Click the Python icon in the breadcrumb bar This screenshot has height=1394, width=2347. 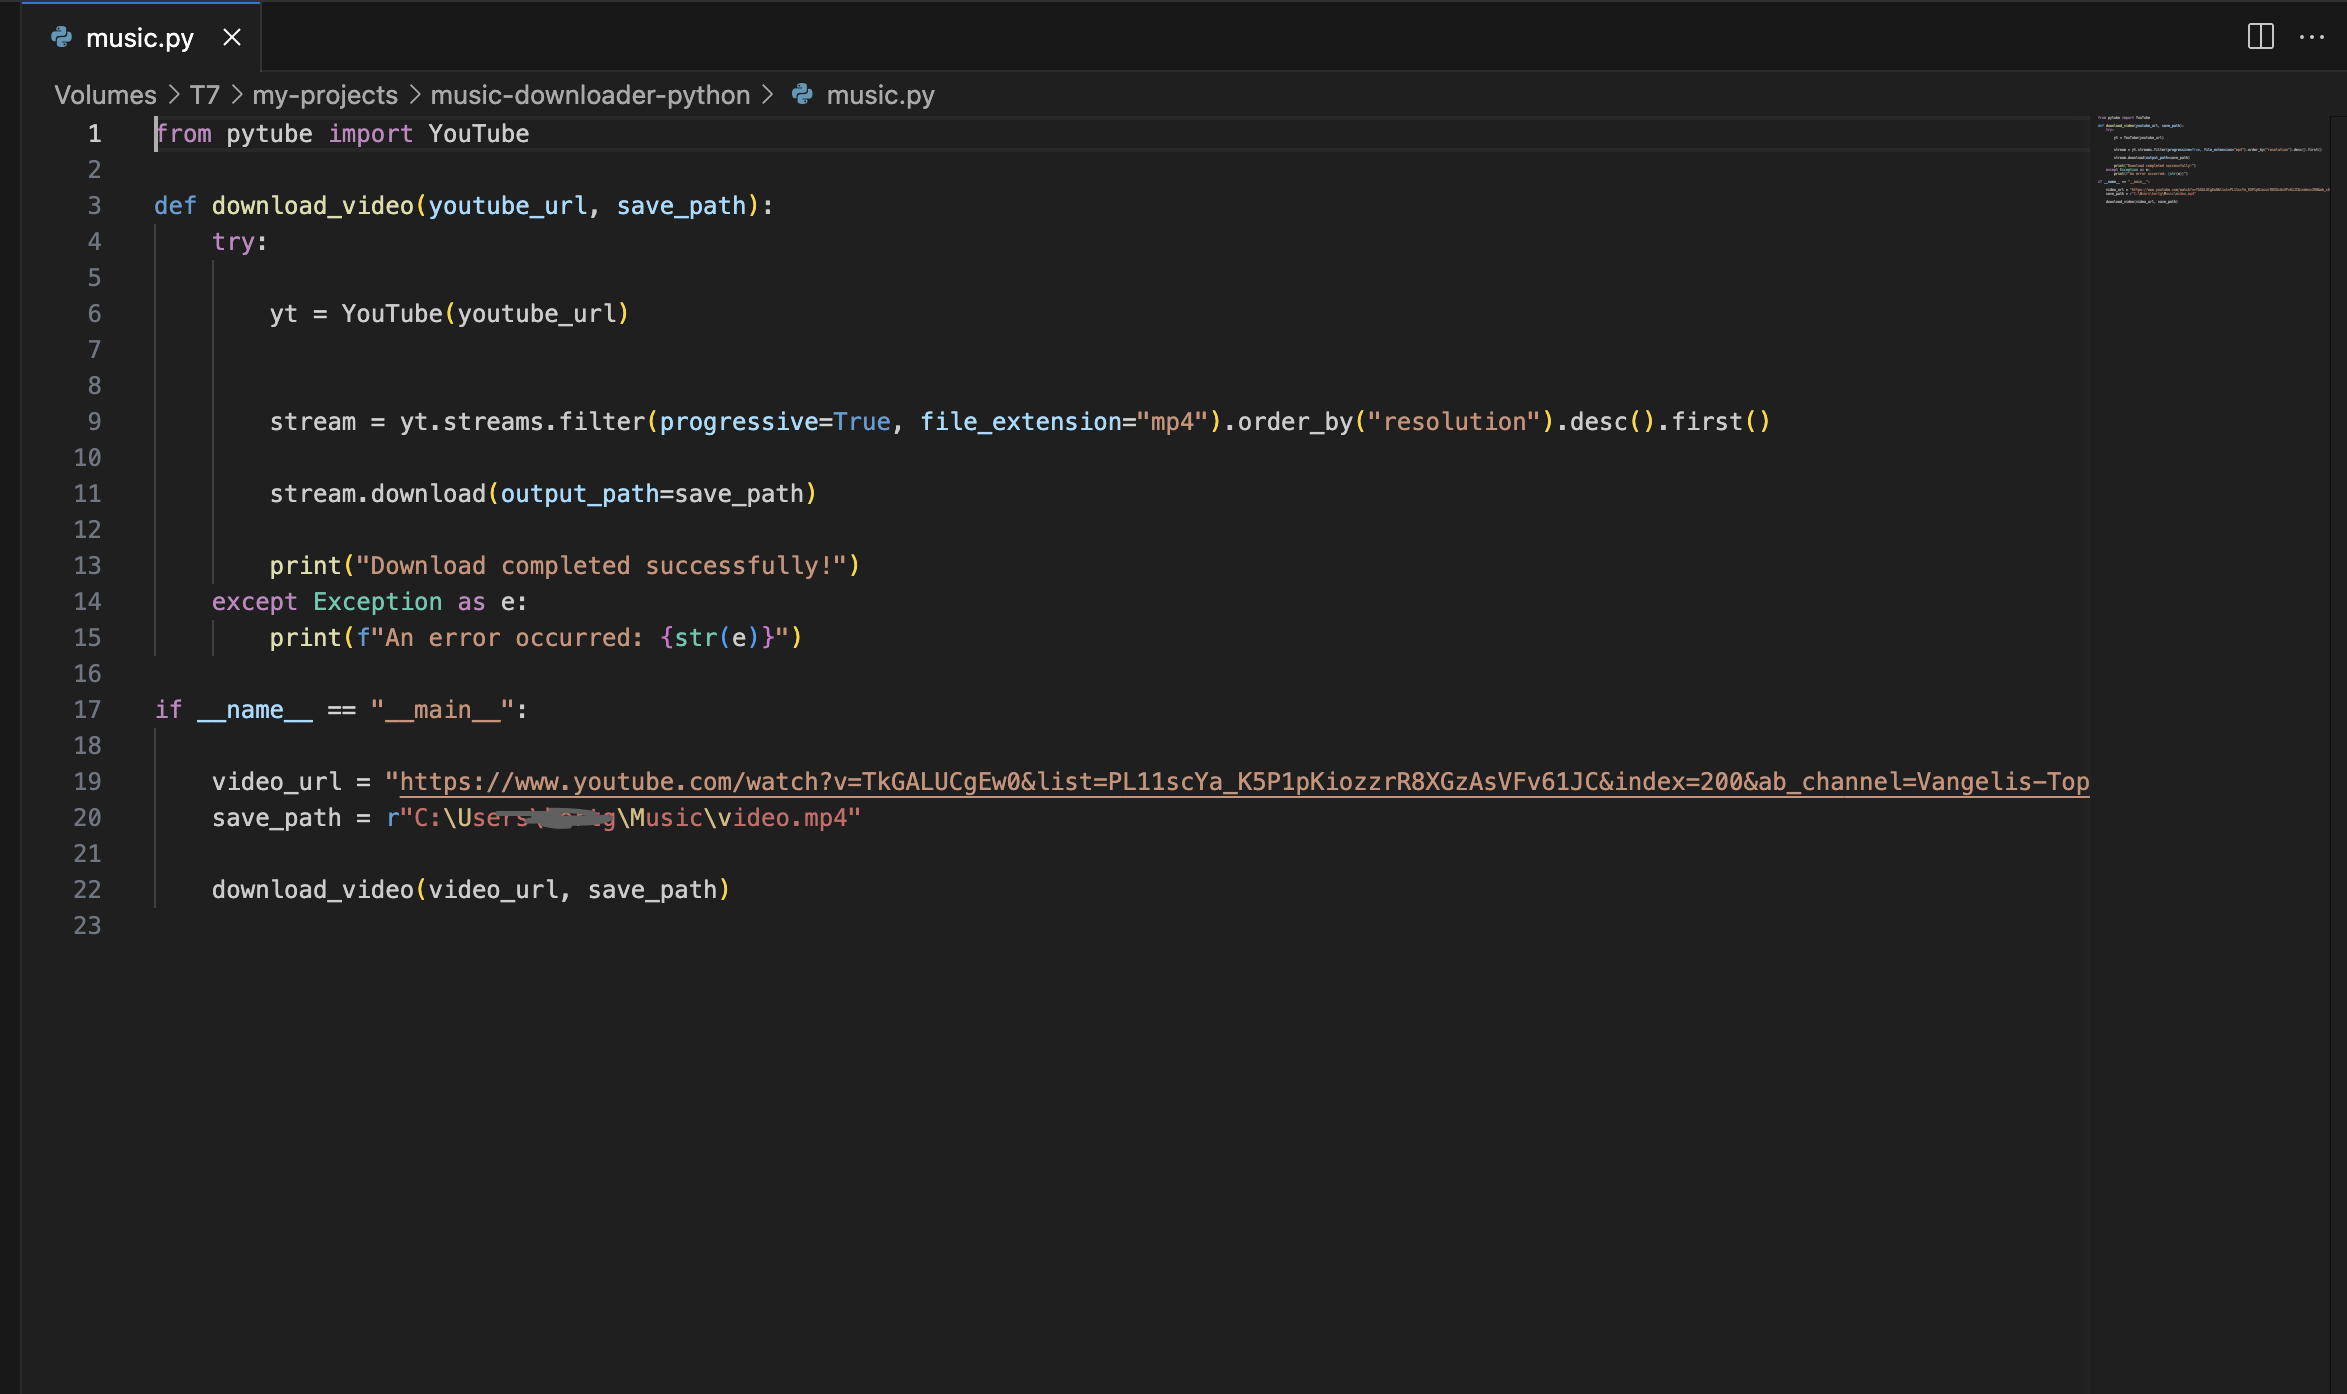click(x=800, y=94)
